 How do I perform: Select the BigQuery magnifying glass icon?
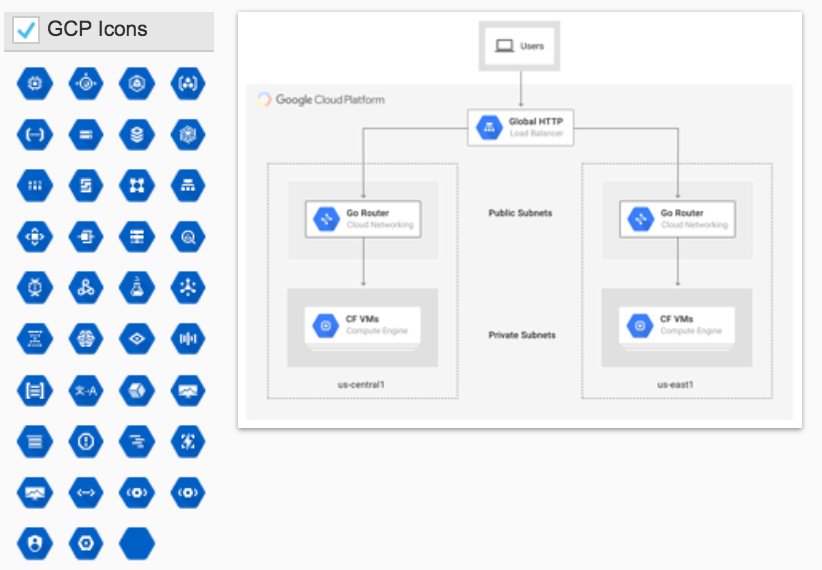[x=188, y=237]
